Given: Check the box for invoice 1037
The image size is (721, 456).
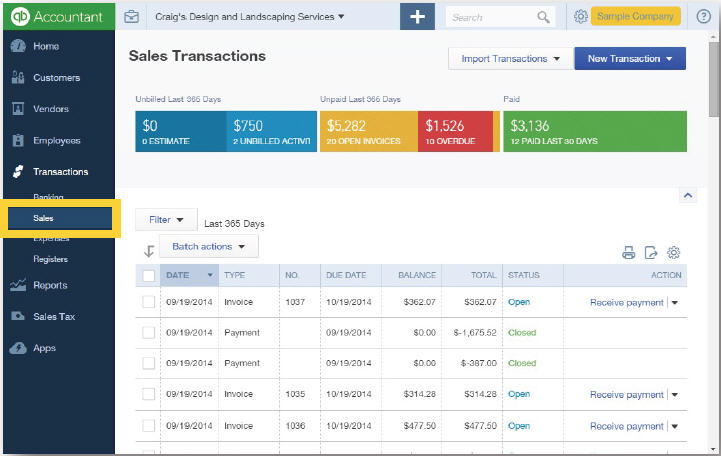Looking at the screenshot, I should 149,302.
